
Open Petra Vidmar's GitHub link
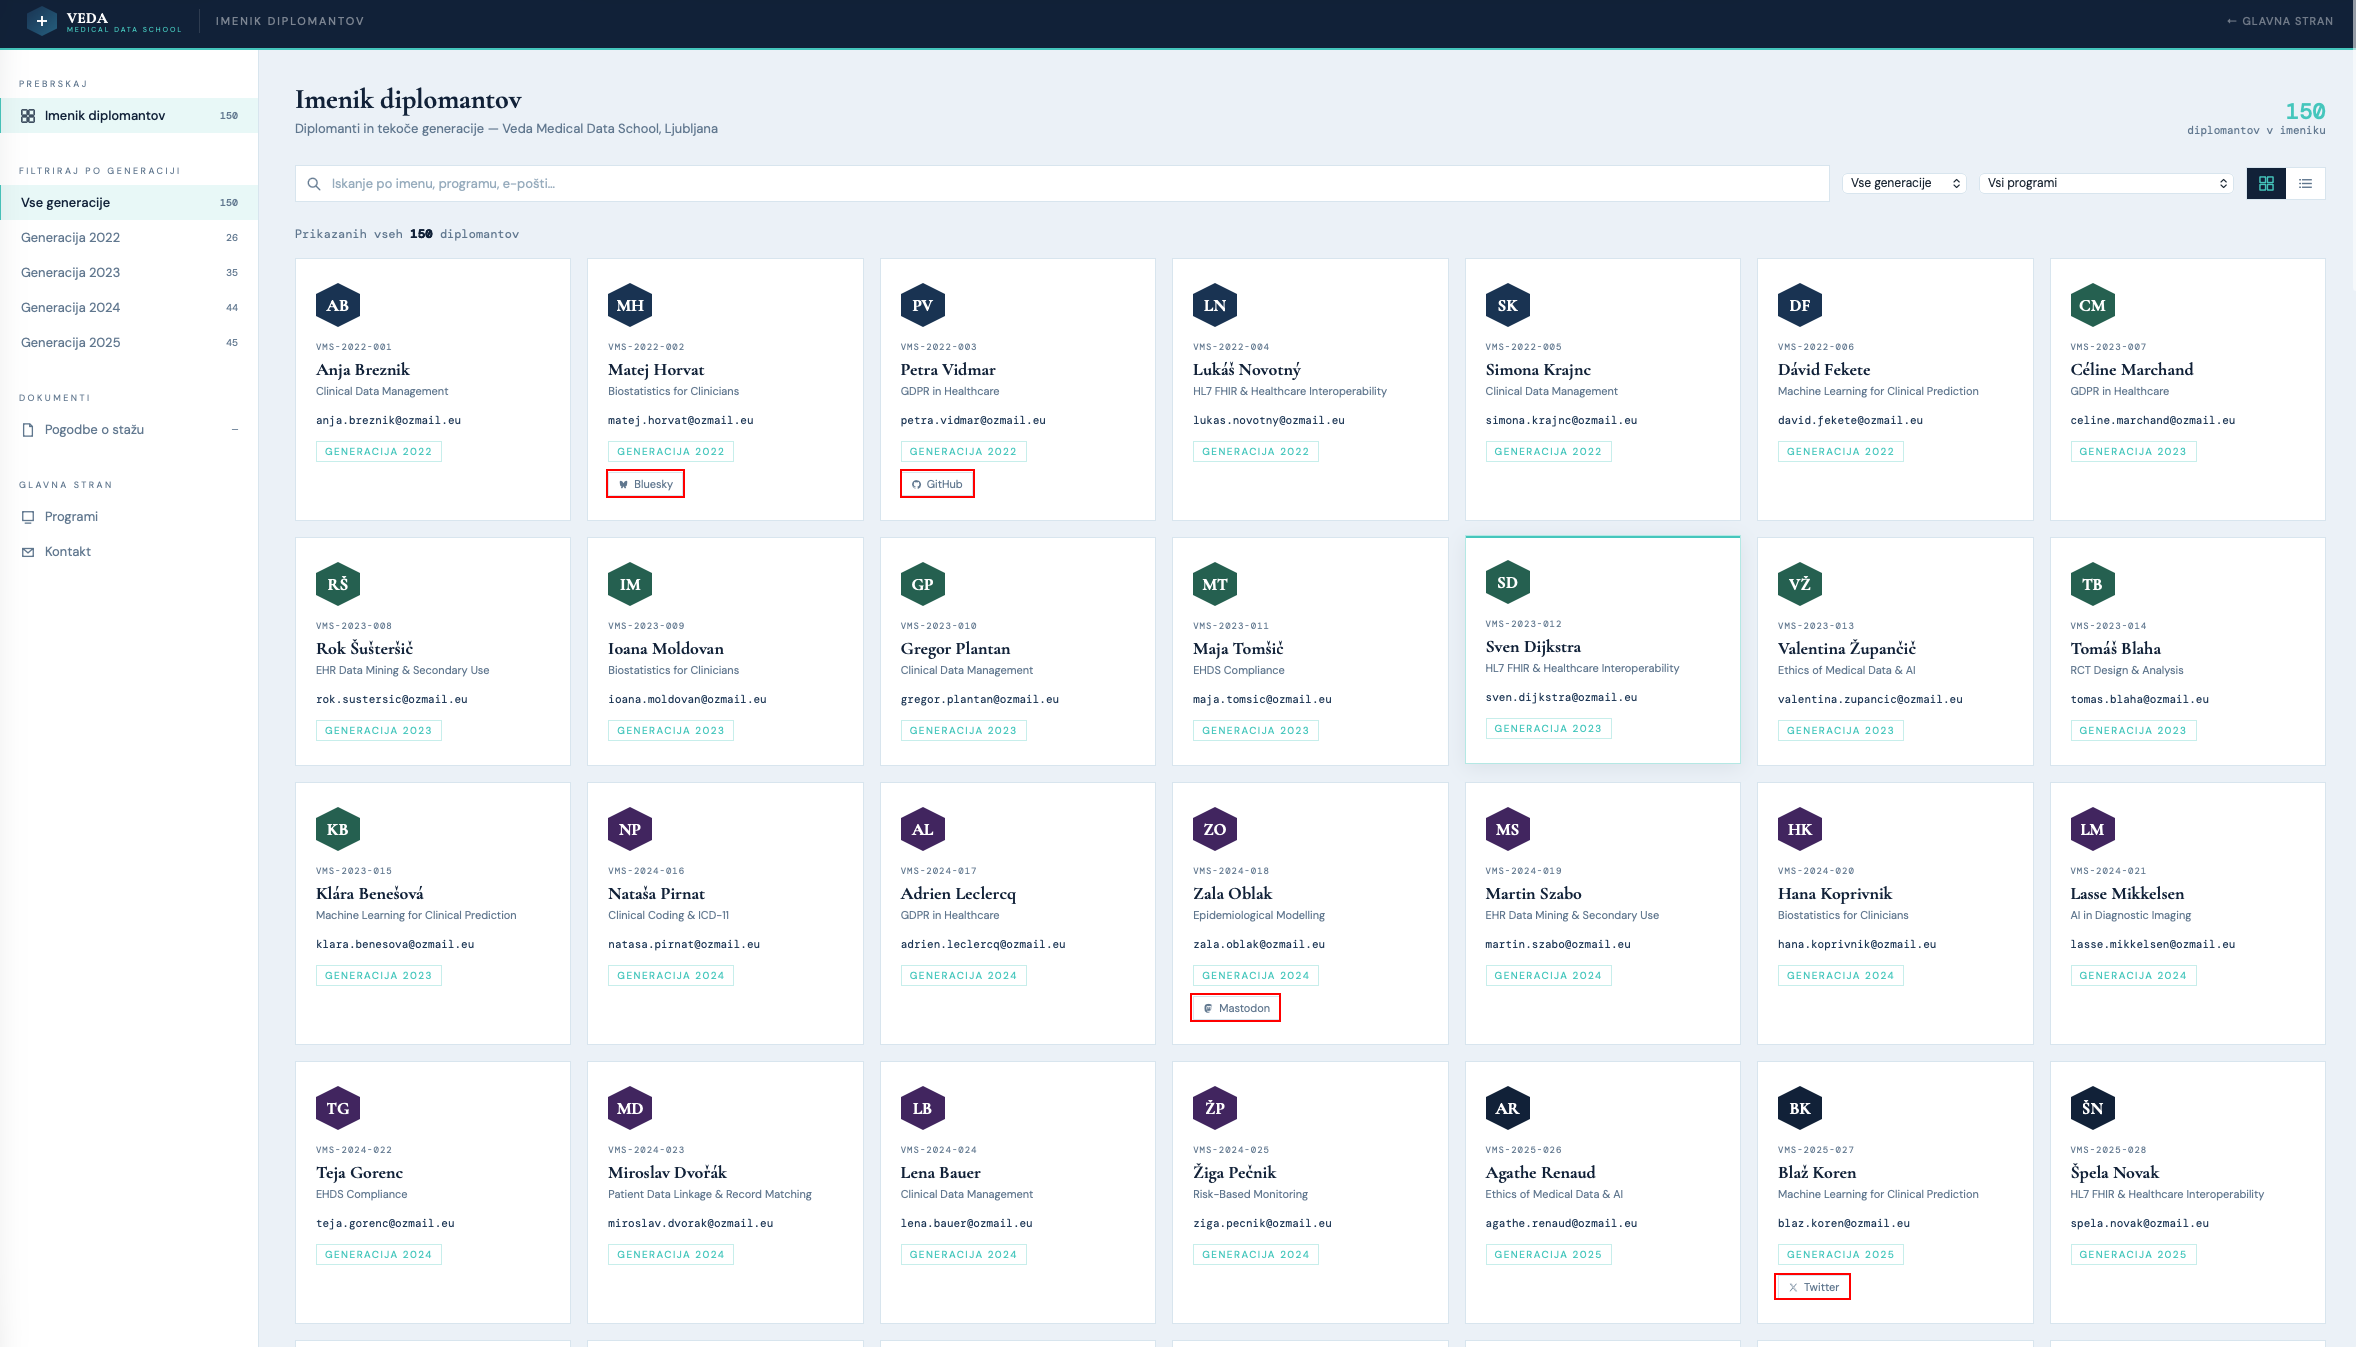937,484
